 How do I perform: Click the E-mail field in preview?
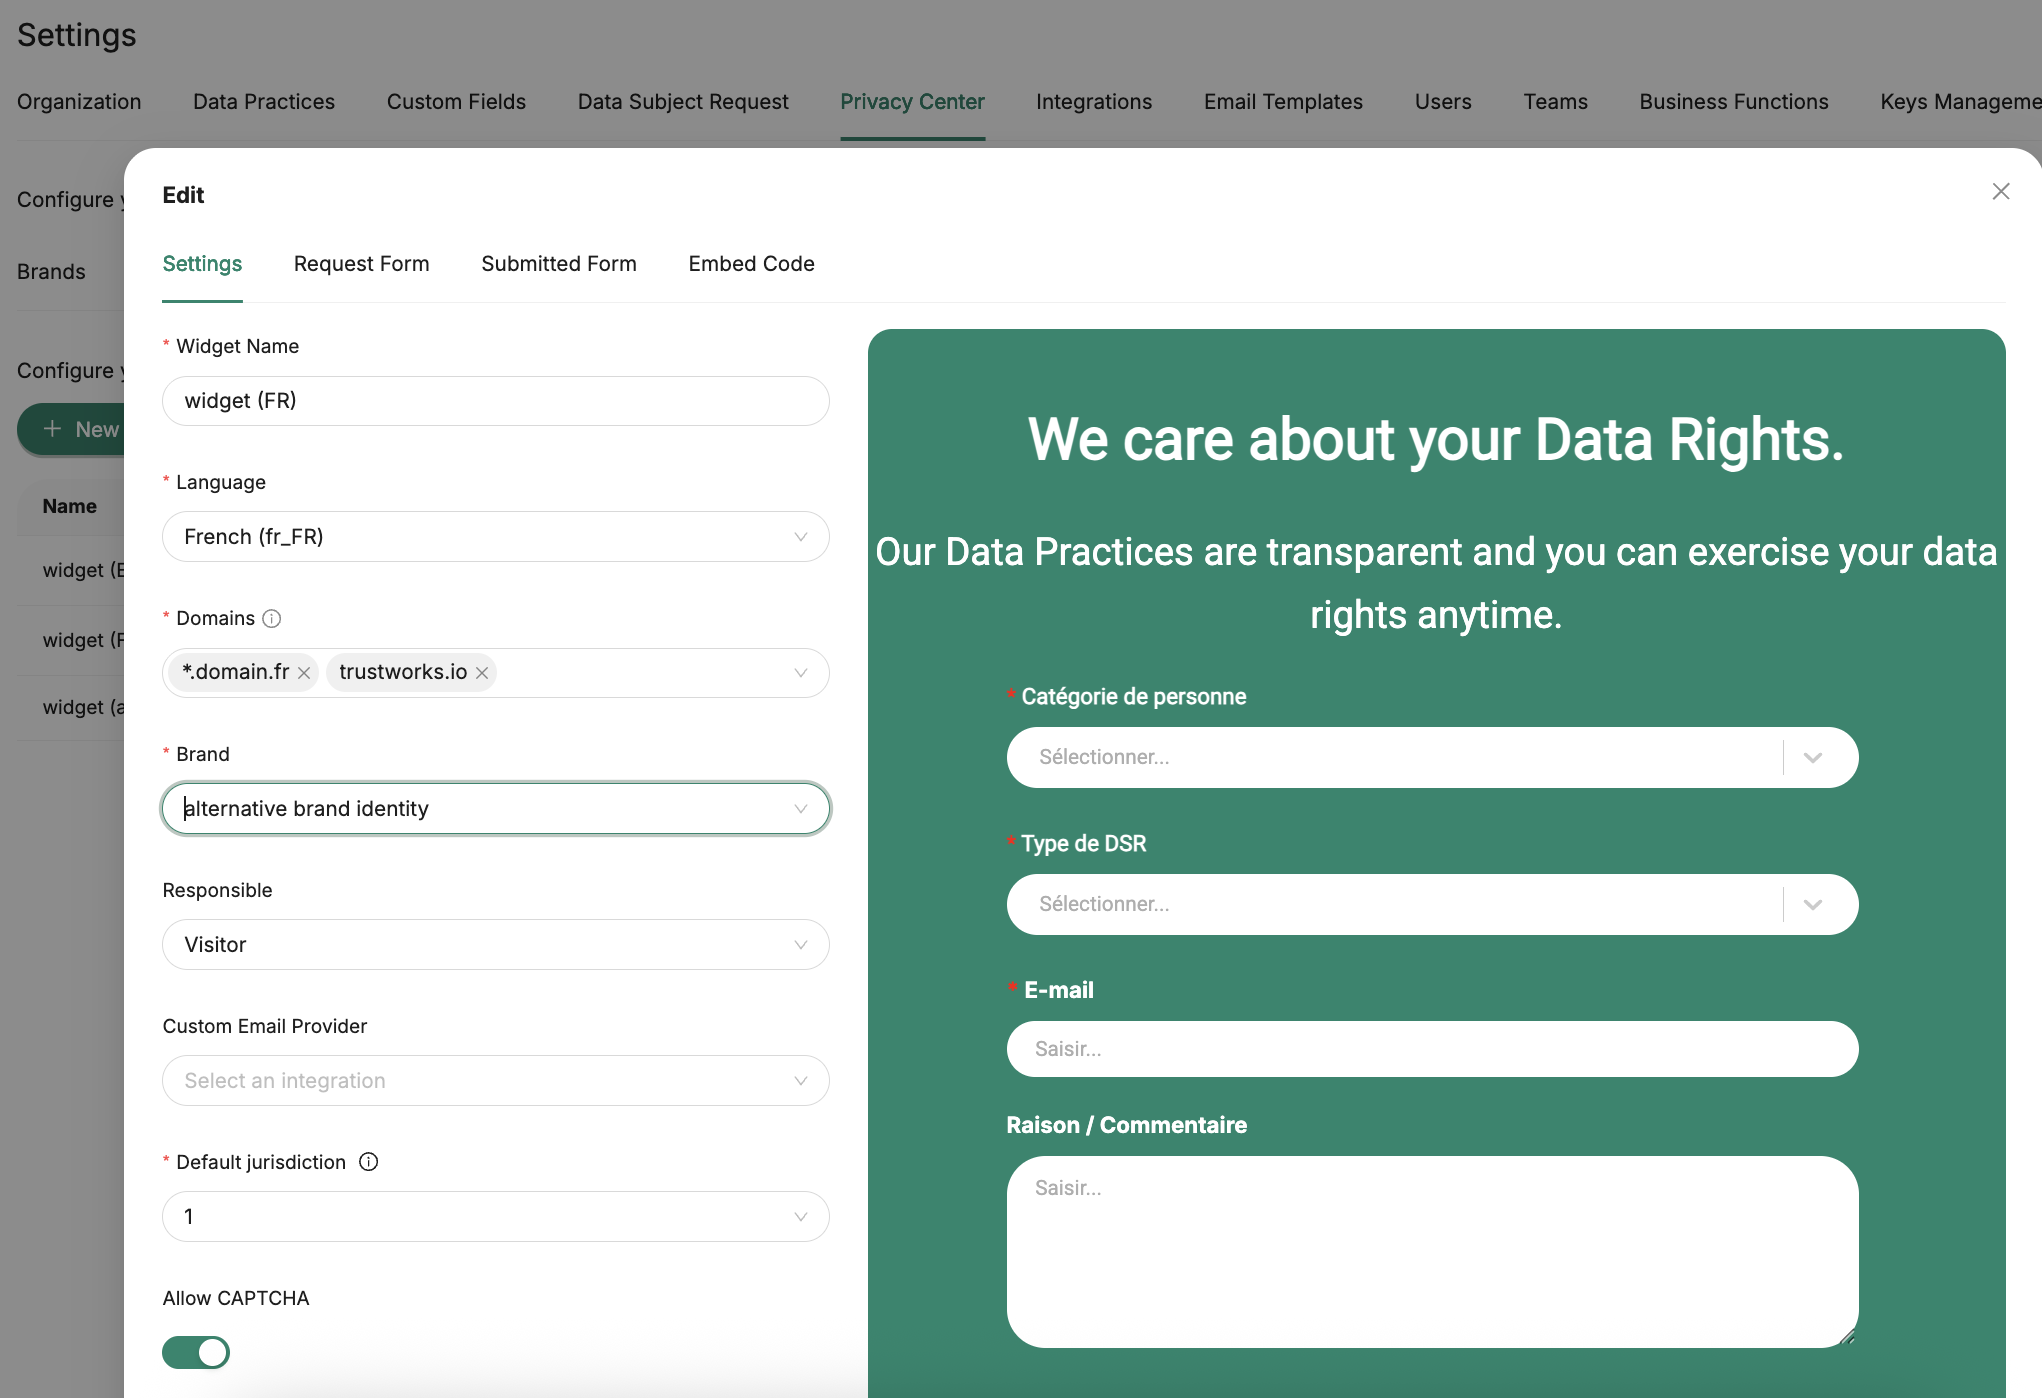coord(1431,1049)
